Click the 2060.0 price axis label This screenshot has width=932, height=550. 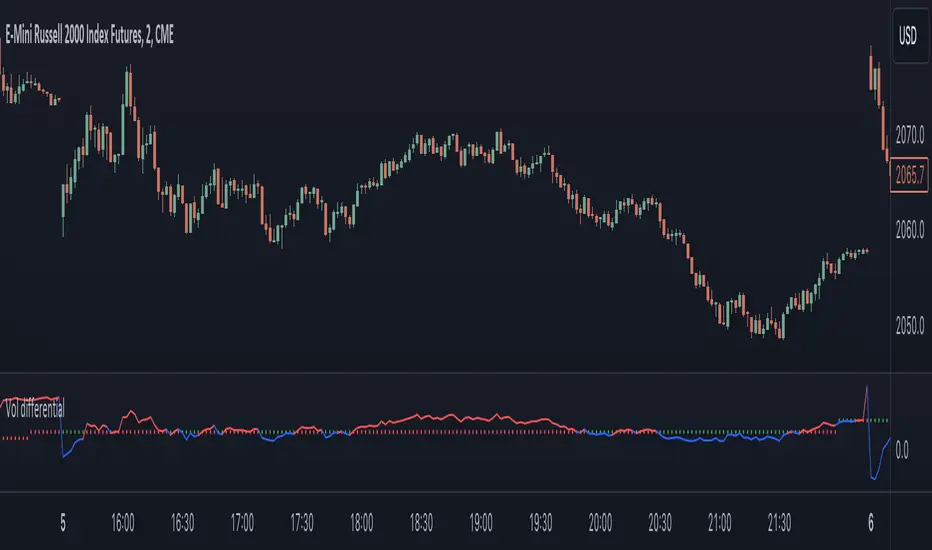pos(910,230)
